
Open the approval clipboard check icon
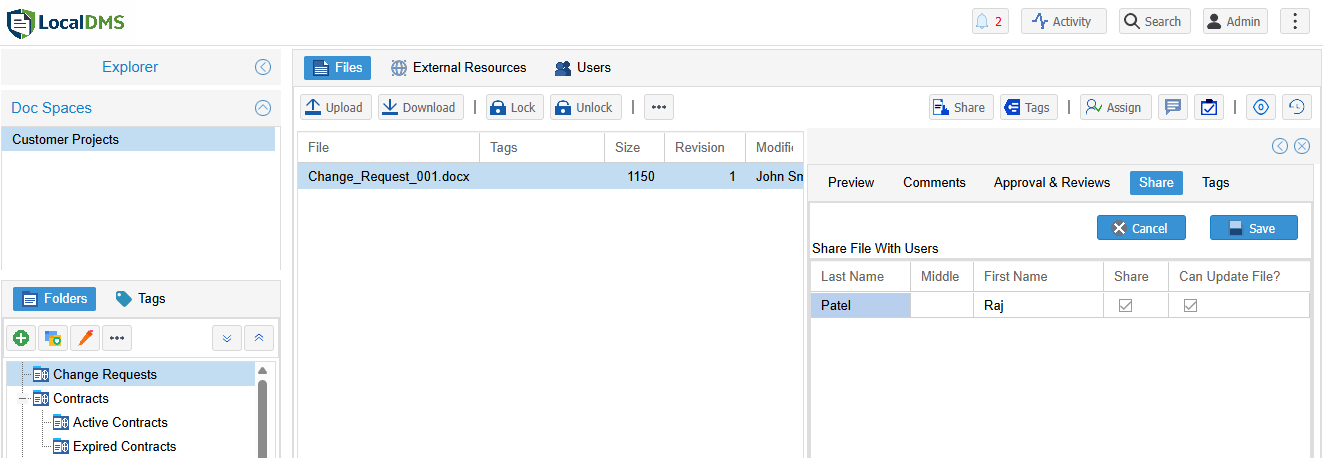(x=1209, y=107)
